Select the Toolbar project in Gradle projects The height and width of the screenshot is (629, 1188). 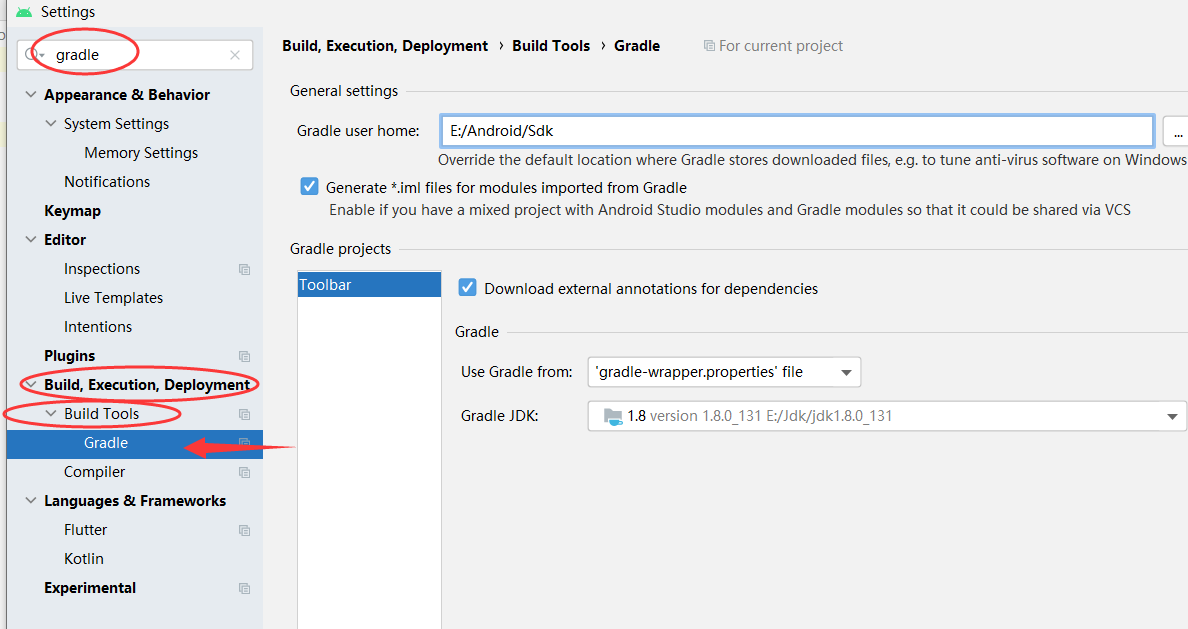tap(369, 285)
